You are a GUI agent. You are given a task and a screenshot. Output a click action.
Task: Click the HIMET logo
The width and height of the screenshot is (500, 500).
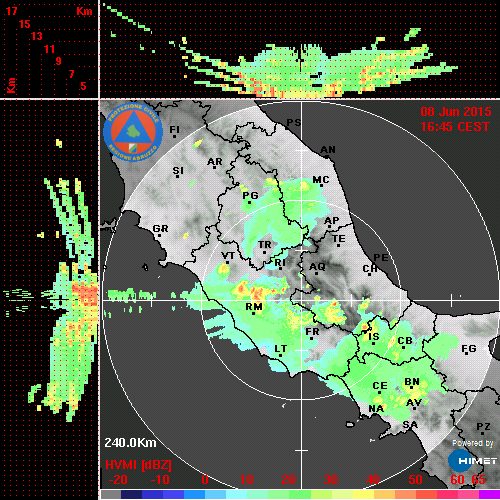[472, 460]
